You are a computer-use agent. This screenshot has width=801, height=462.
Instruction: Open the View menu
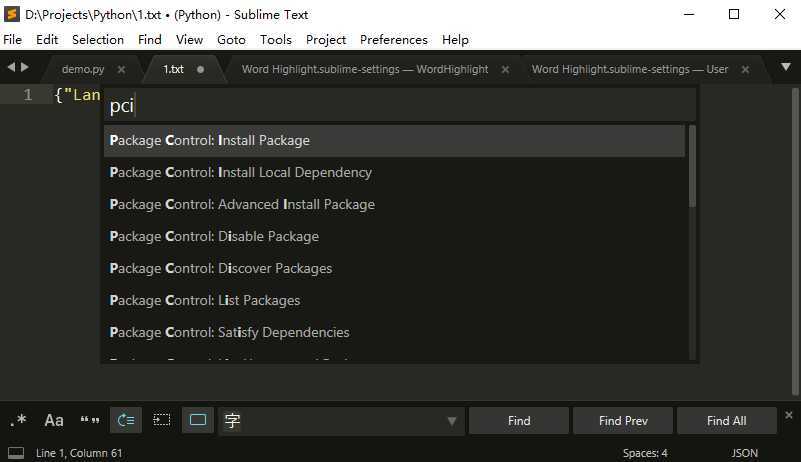(190, 40)
